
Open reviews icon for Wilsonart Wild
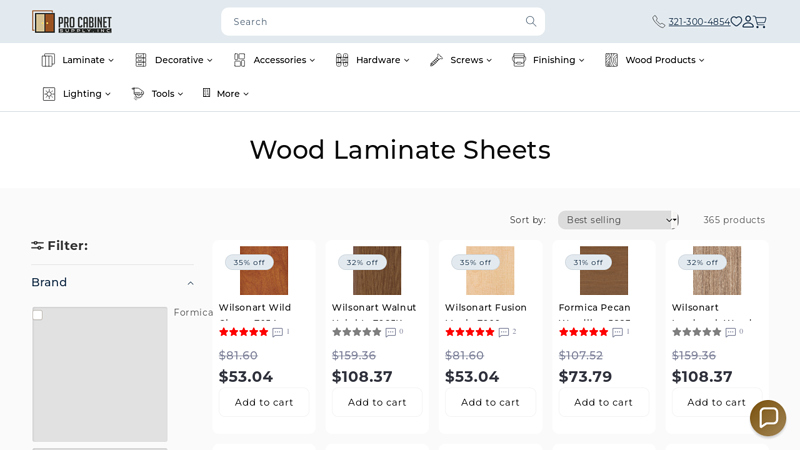(277, 333)
